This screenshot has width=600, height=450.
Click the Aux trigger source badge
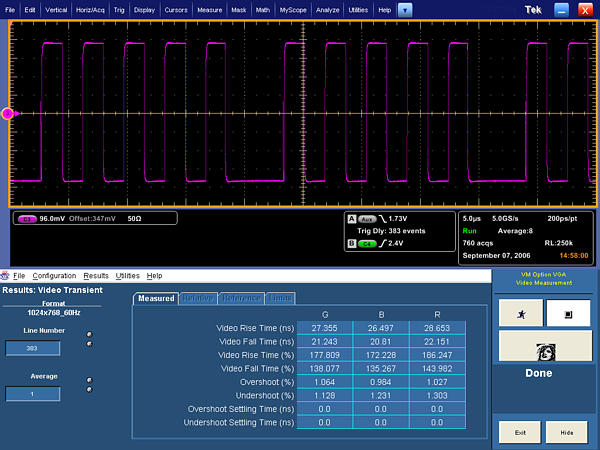366,217
